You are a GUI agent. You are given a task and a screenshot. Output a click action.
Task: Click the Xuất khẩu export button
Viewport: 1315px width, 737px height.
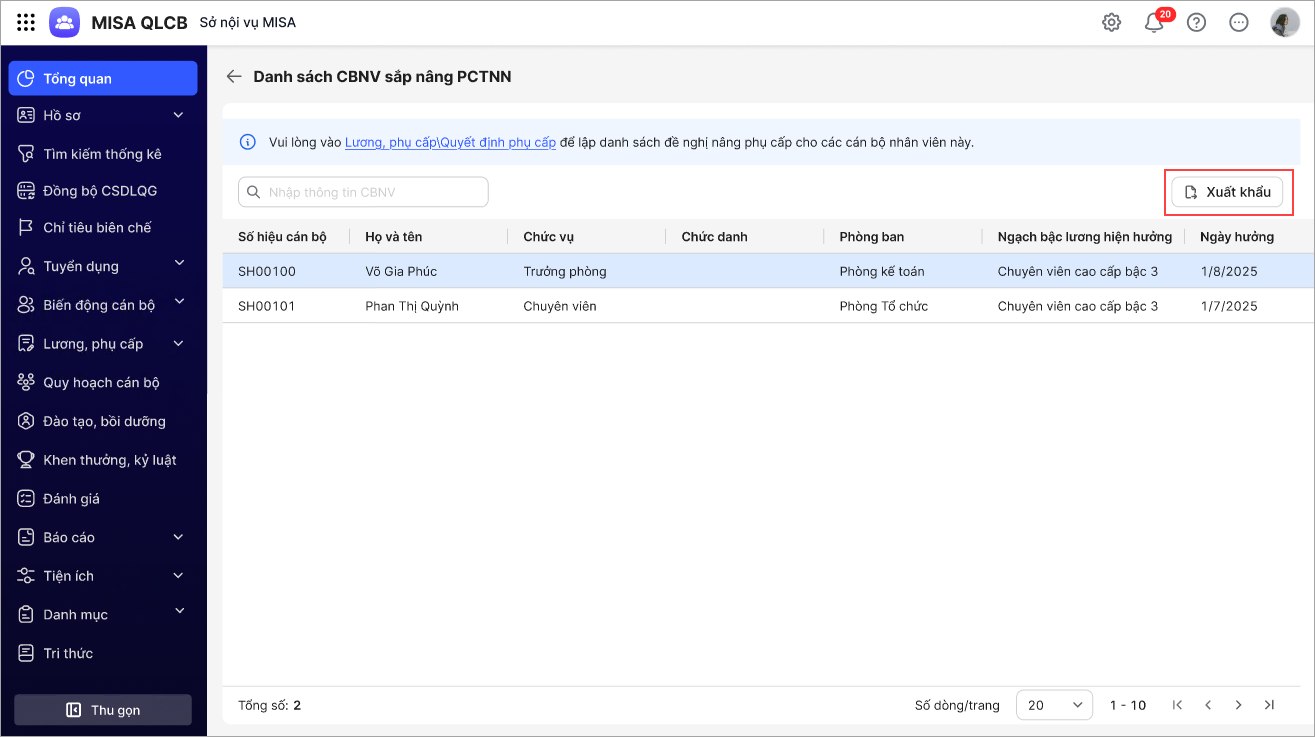(1228, 192)
